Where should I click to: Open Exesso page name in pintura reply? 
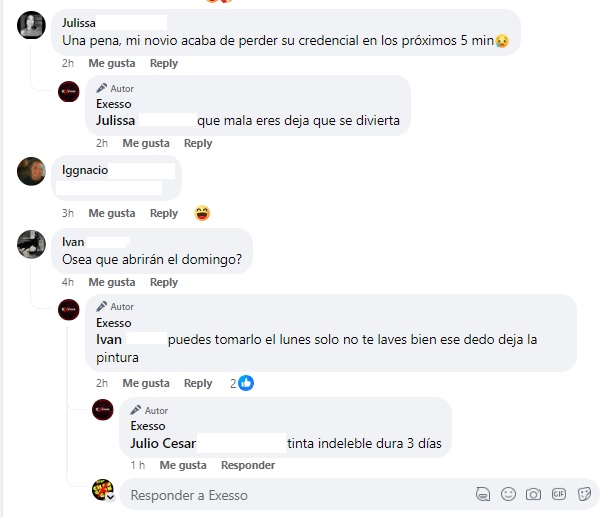pyautogui.click(x=114, y=323)
